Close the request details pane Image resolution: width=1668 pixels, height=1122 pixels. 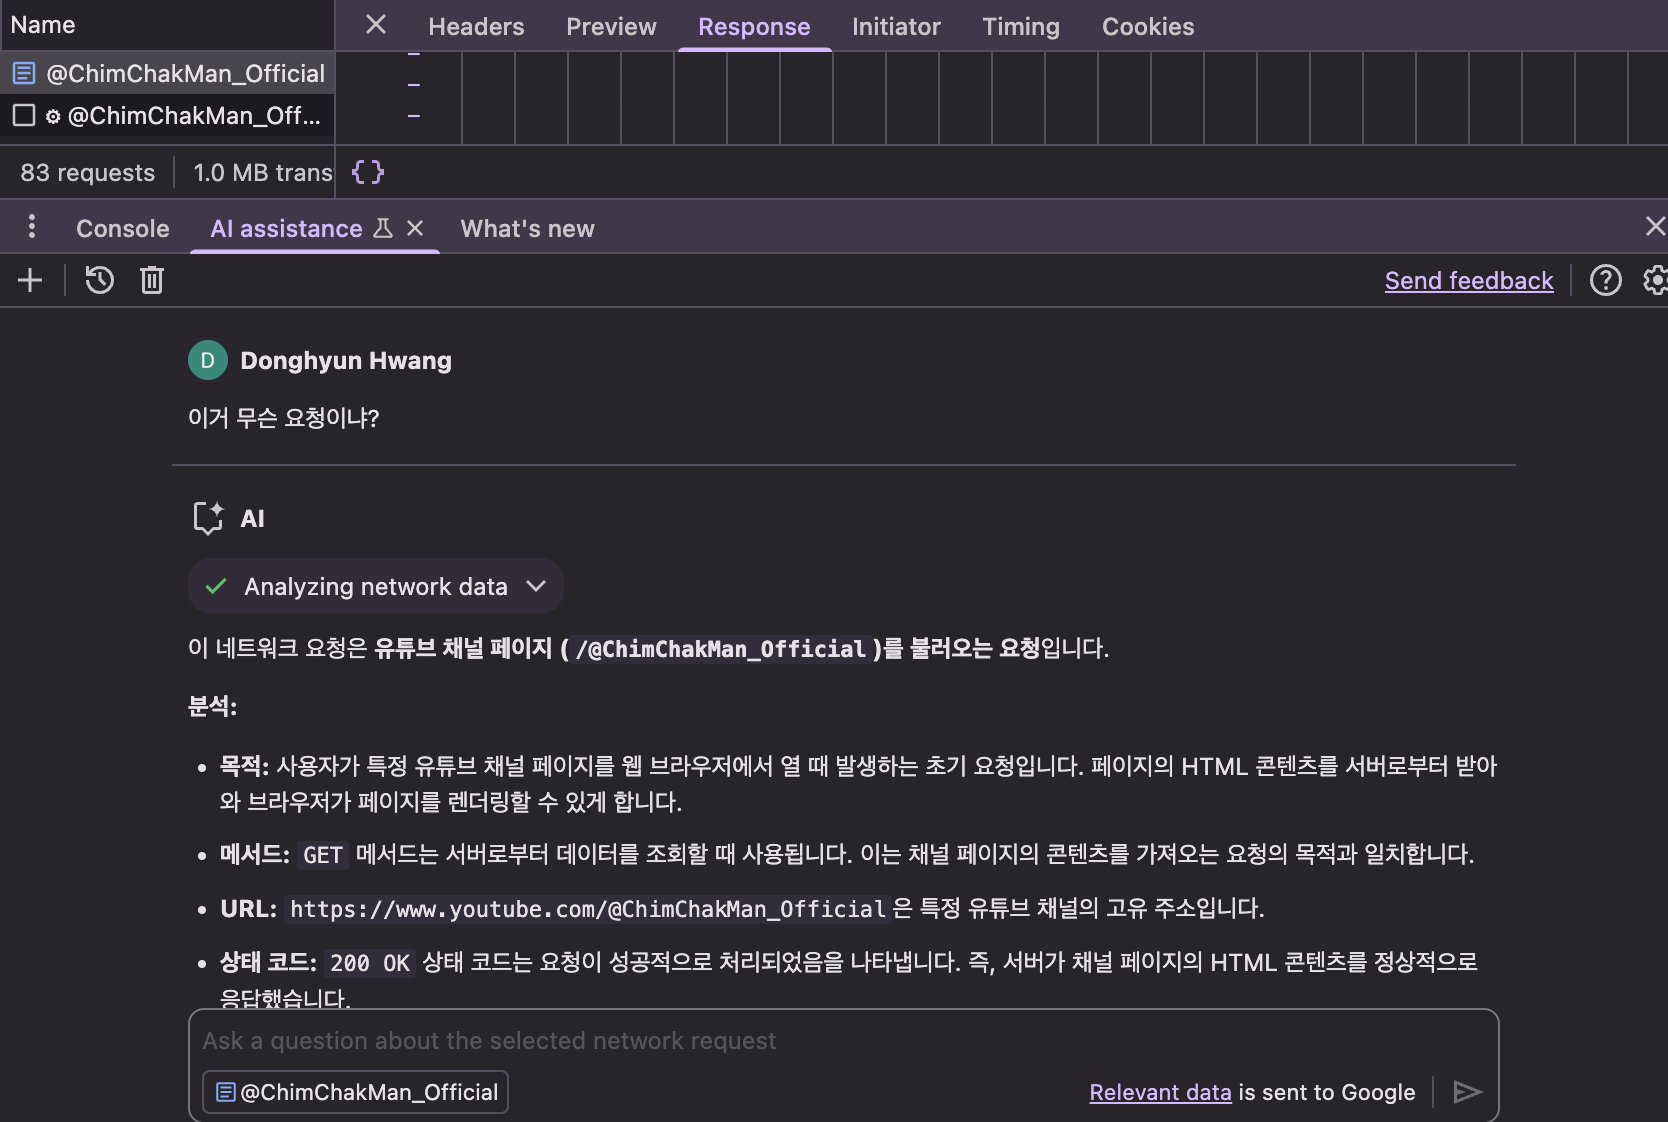(x=376, y=25)
